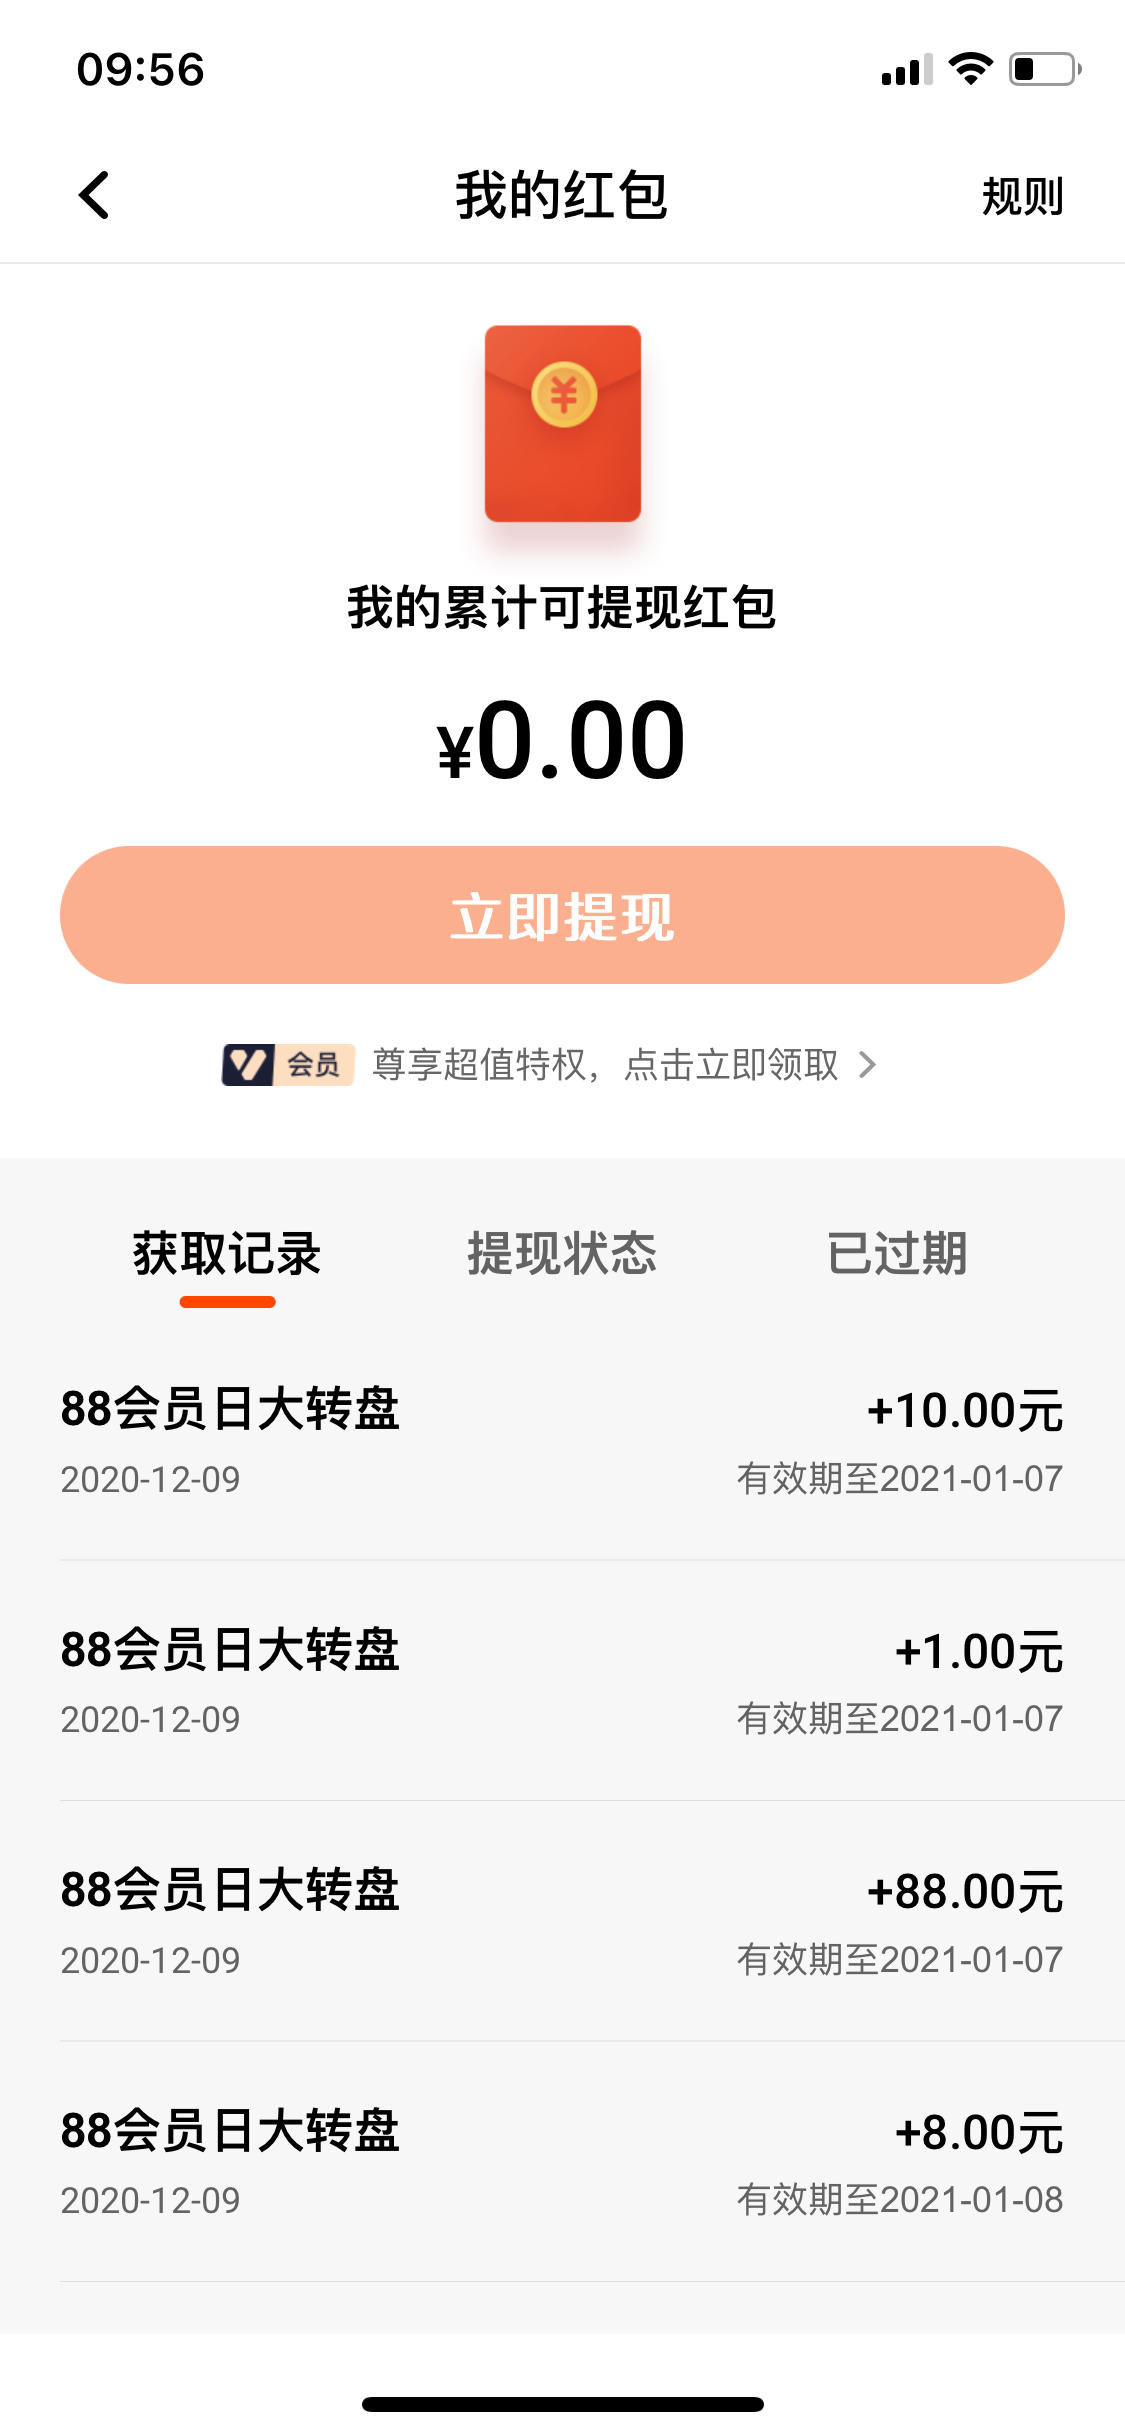Open the +10.00元 record entry

562,1440
